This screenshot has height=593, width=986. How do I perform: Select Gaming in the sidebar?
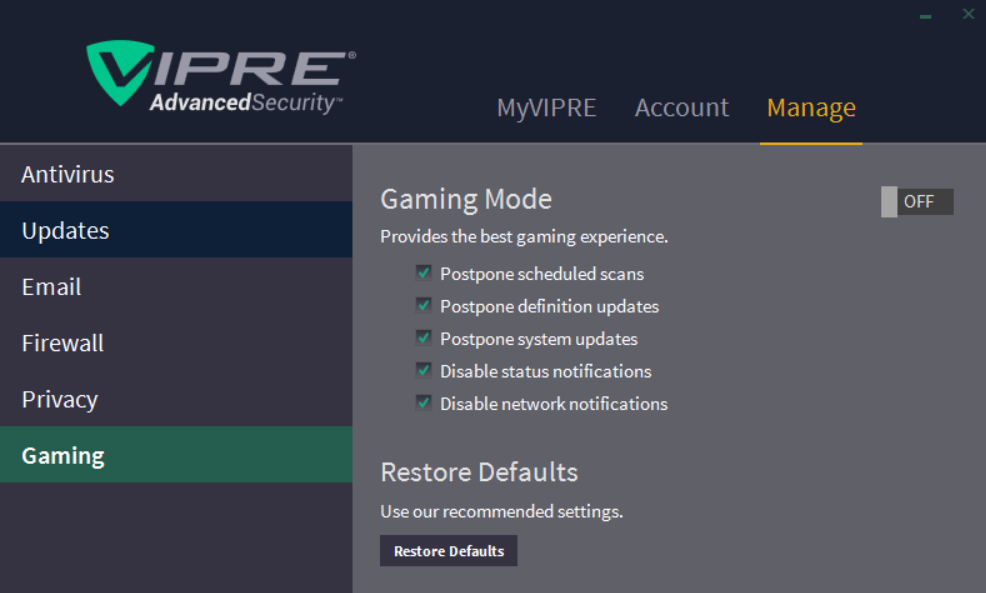(x=176, y=455)
